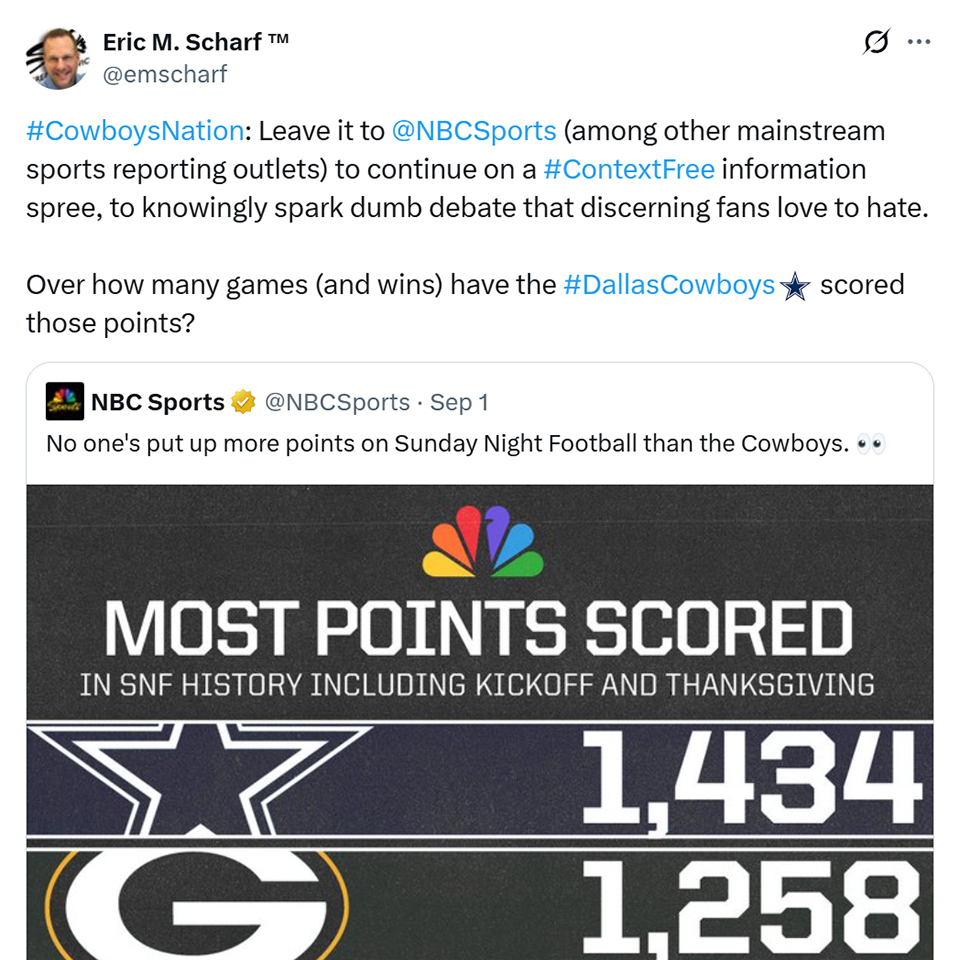Screen dimensions: 960x960
Task: Open the #ContextFree hashtag
Action: (628, 169)
